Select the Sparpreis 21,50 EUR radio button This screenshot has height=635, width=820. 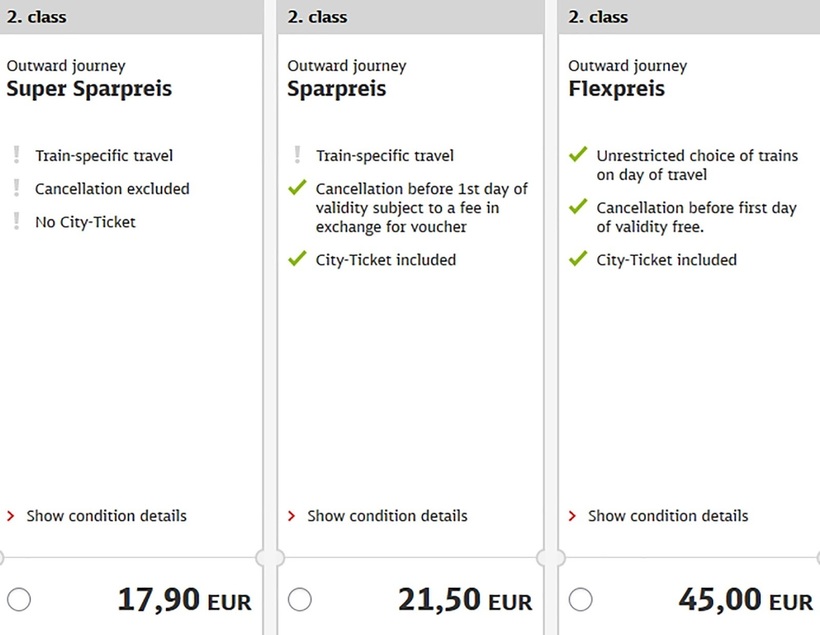point(300,600)
